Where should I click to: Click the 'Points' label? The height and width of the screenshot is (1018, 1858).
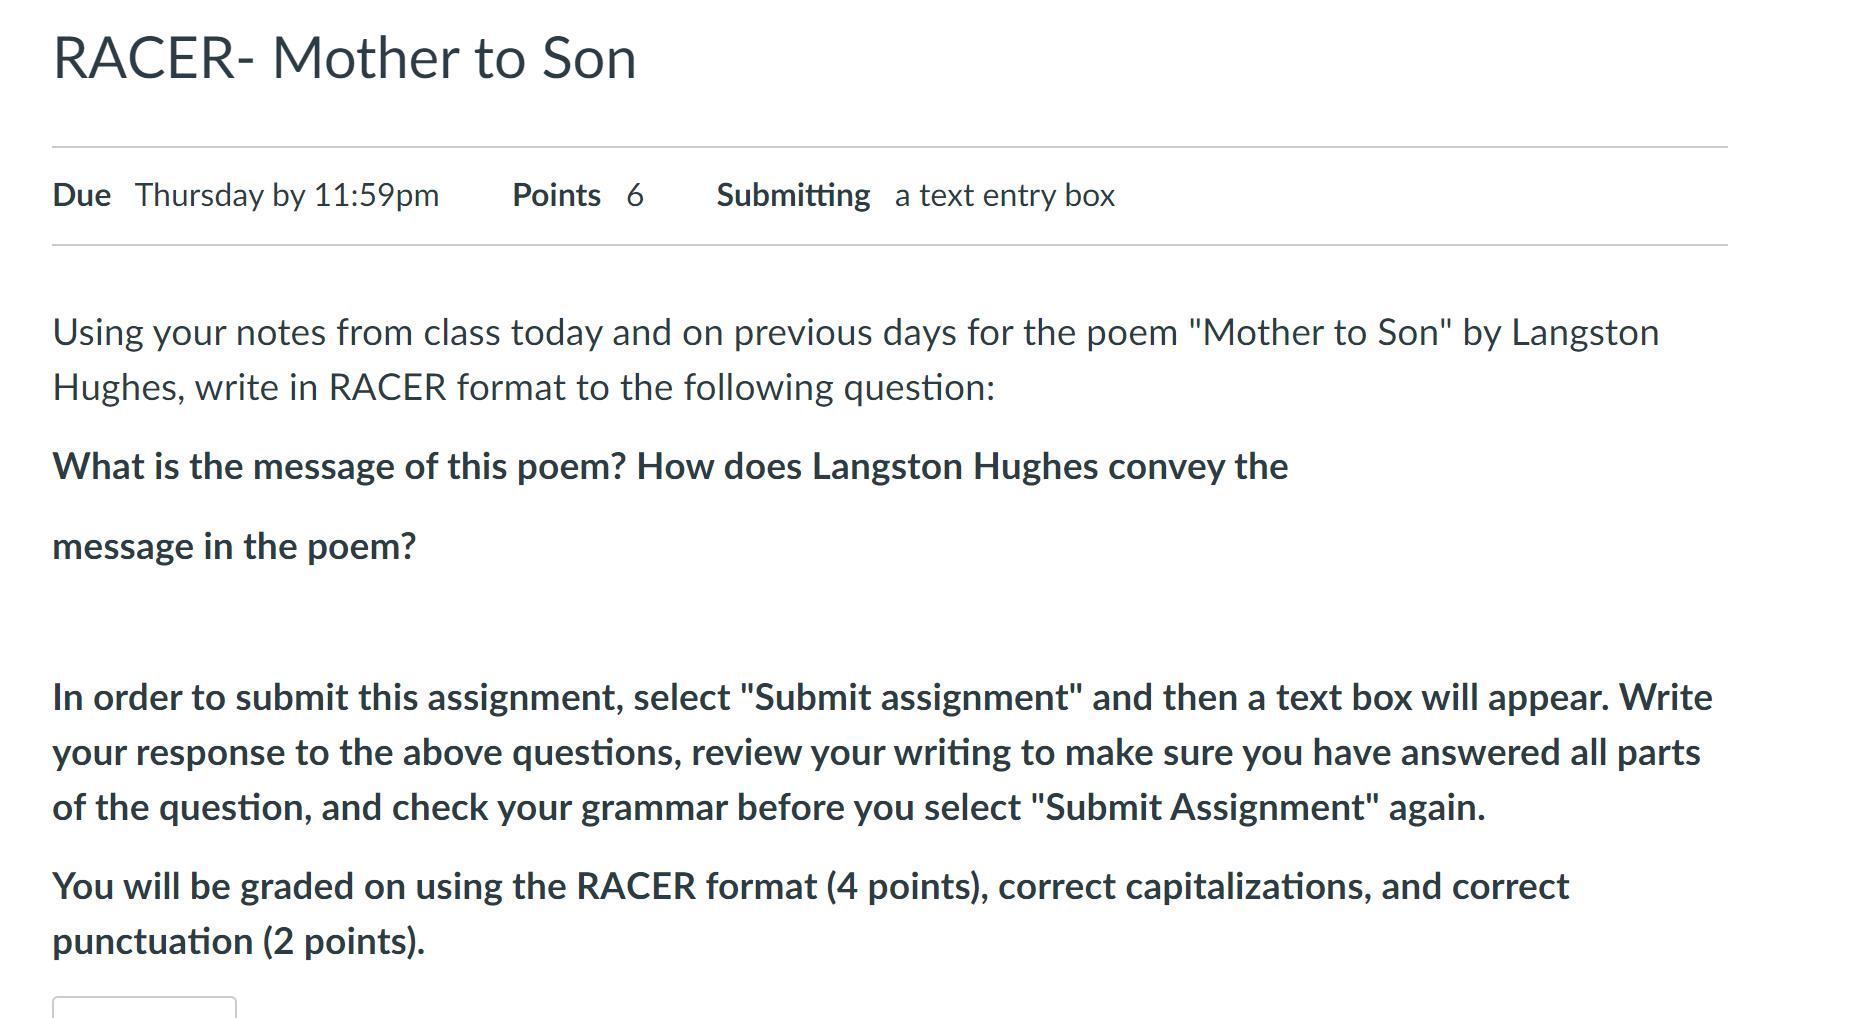(556, 195)
